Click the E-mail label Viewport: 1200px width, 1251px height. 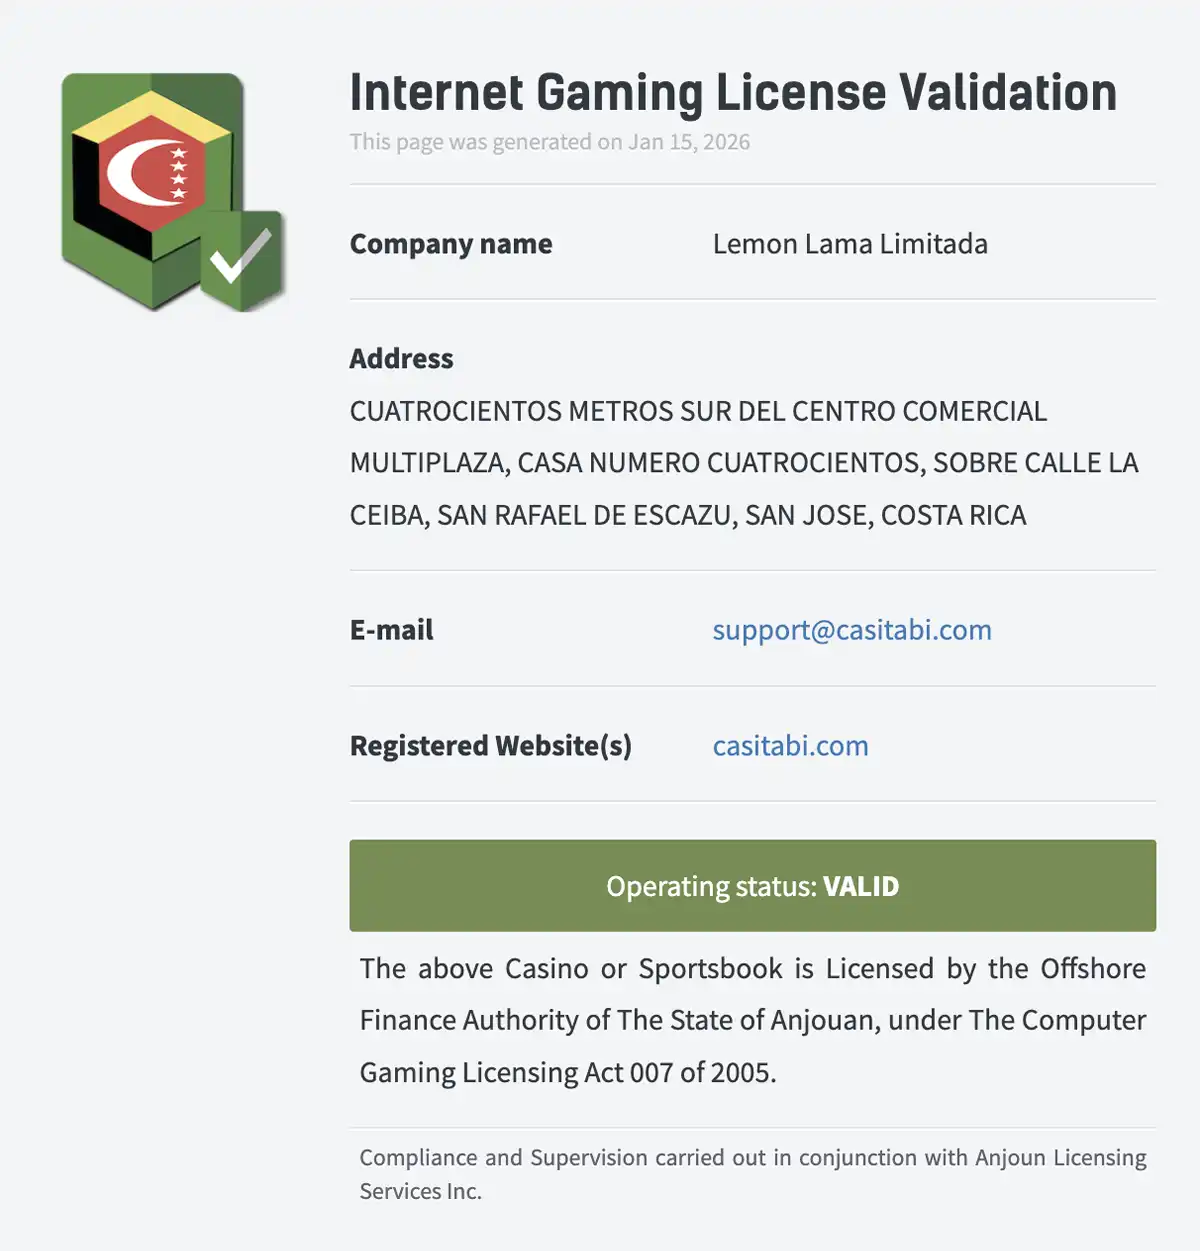coord(392,630)
